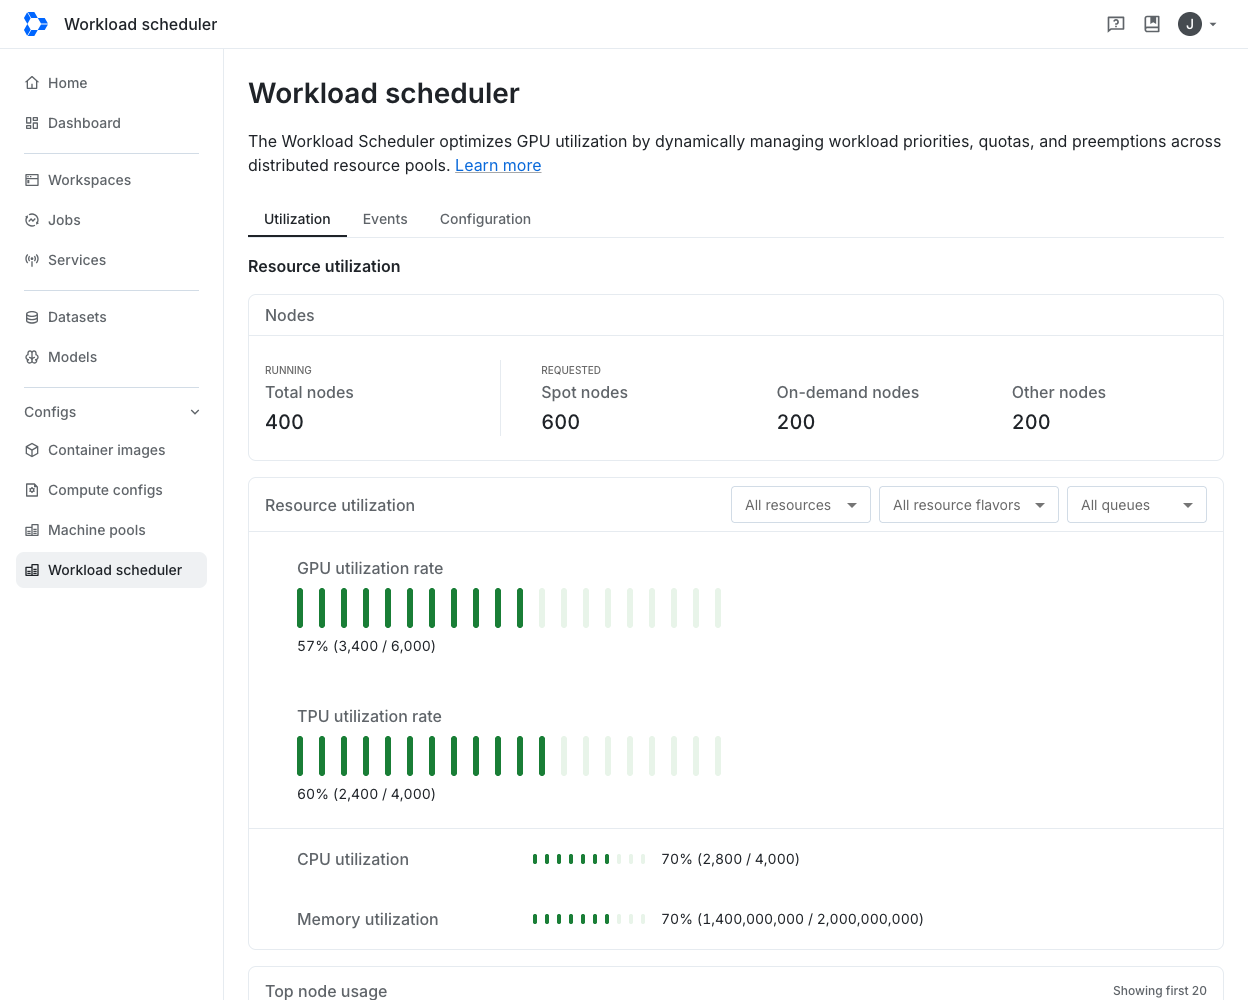This screenshot has height=1000, width=1248.
Task: Click the memory value 70% (1,400,000,000 / 2,000,000,000)
Action: (x=792, y=919)
